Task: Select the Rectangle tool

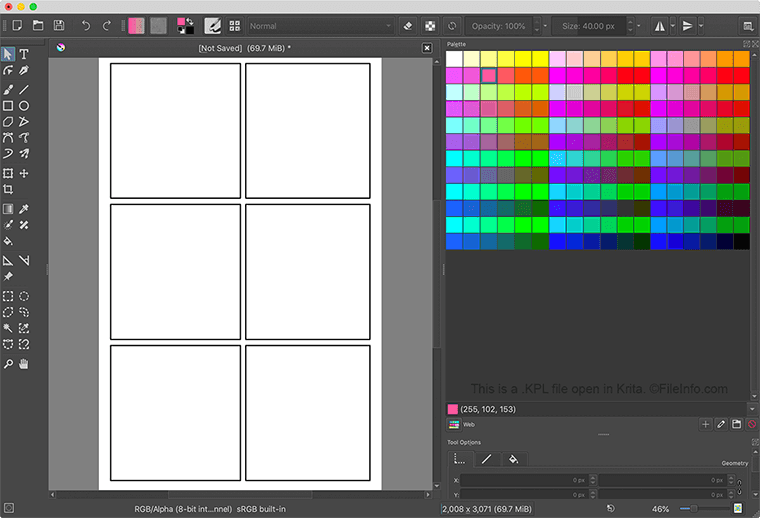Action: click(8, 106)
